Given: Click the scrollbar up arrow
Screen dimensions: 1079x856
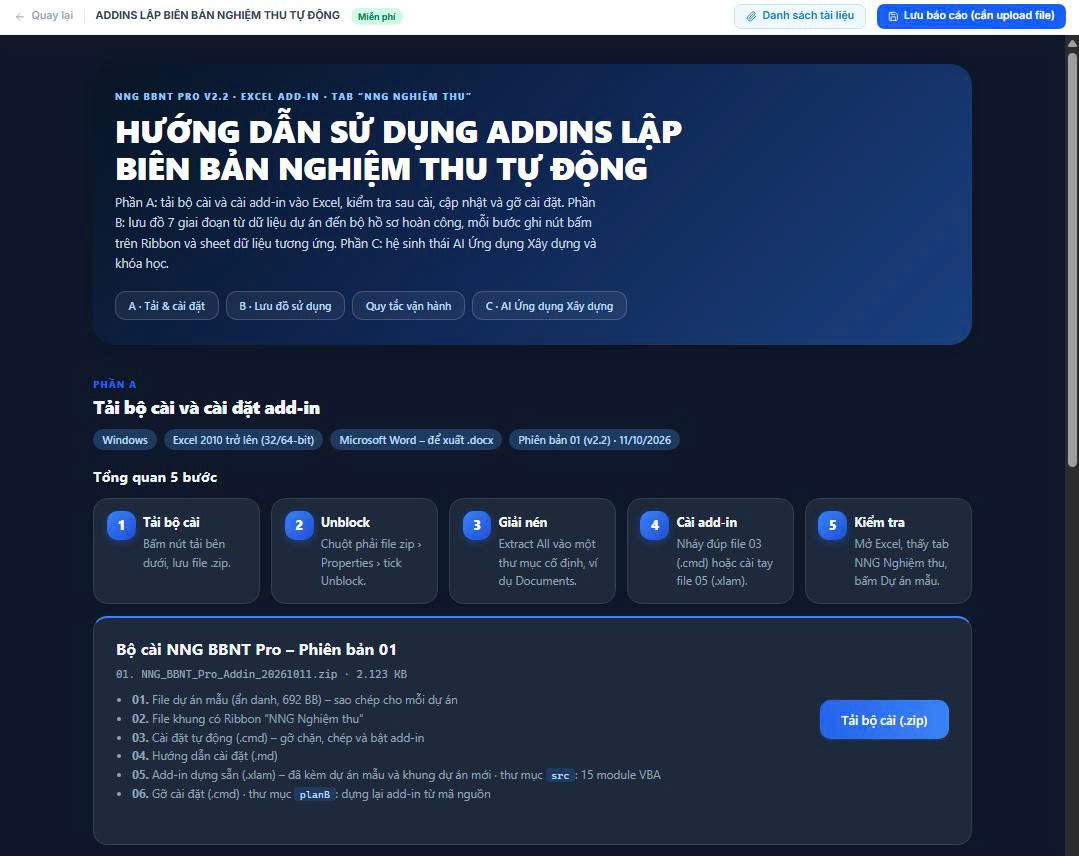Looking at the screenshot, I should tap(1072, 43).
